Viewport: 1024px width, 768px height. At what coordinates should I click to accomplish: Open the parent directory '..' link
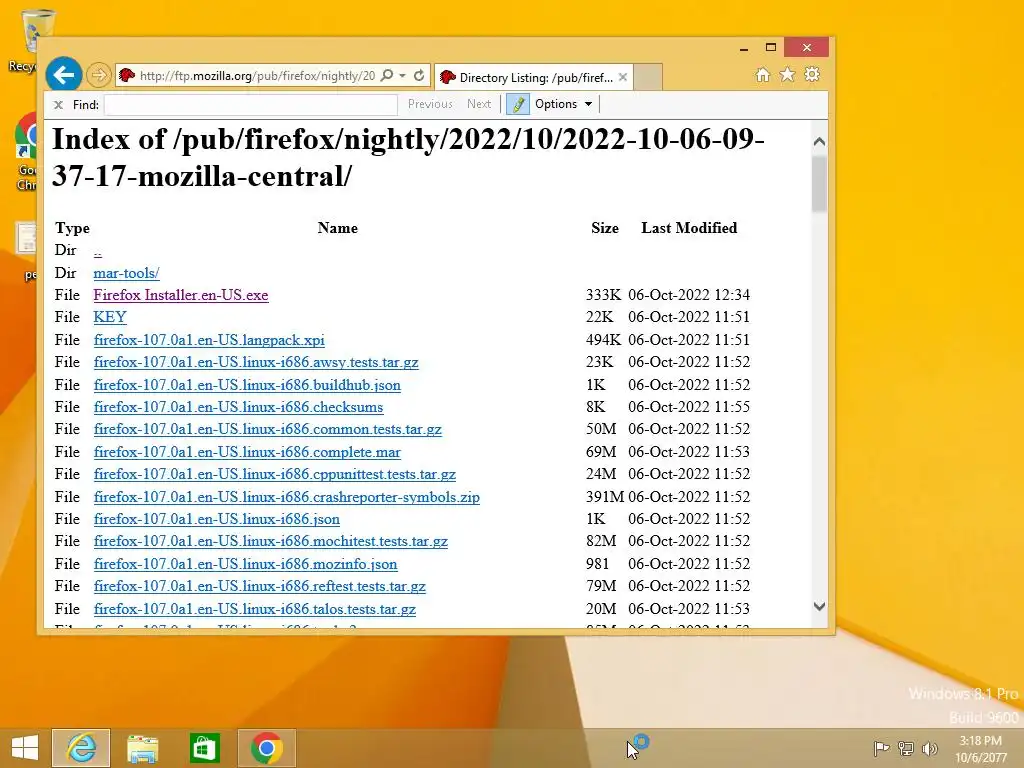point(97,251)
